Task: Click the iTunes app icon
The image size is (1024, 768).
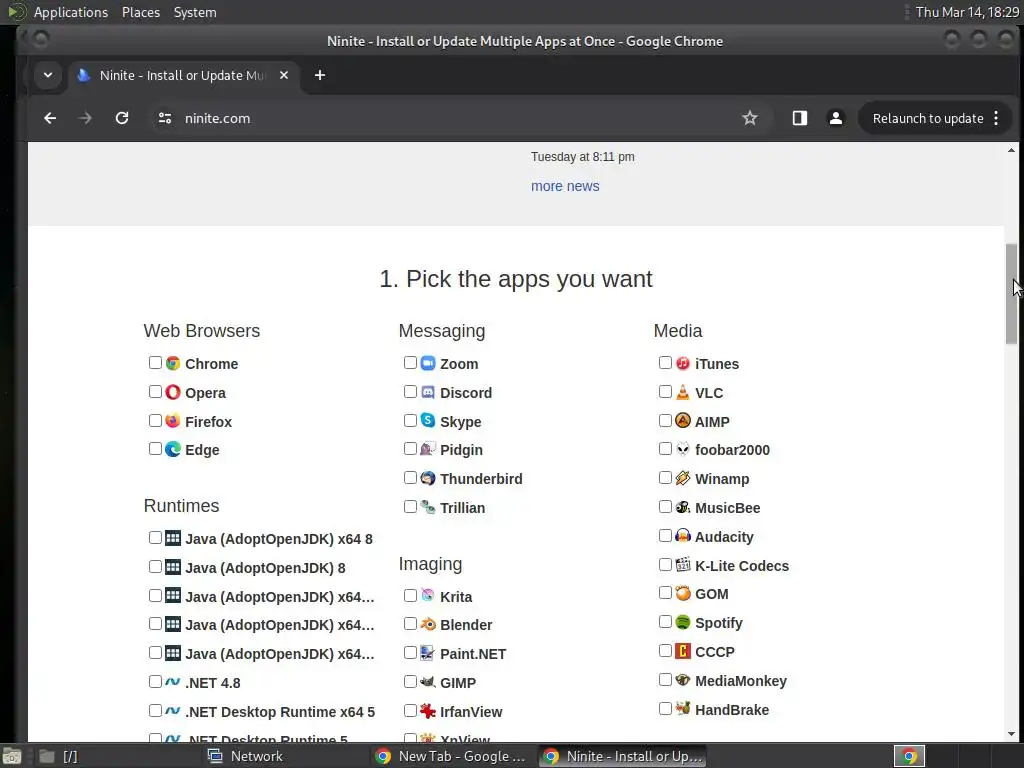Action: [683, 363]
